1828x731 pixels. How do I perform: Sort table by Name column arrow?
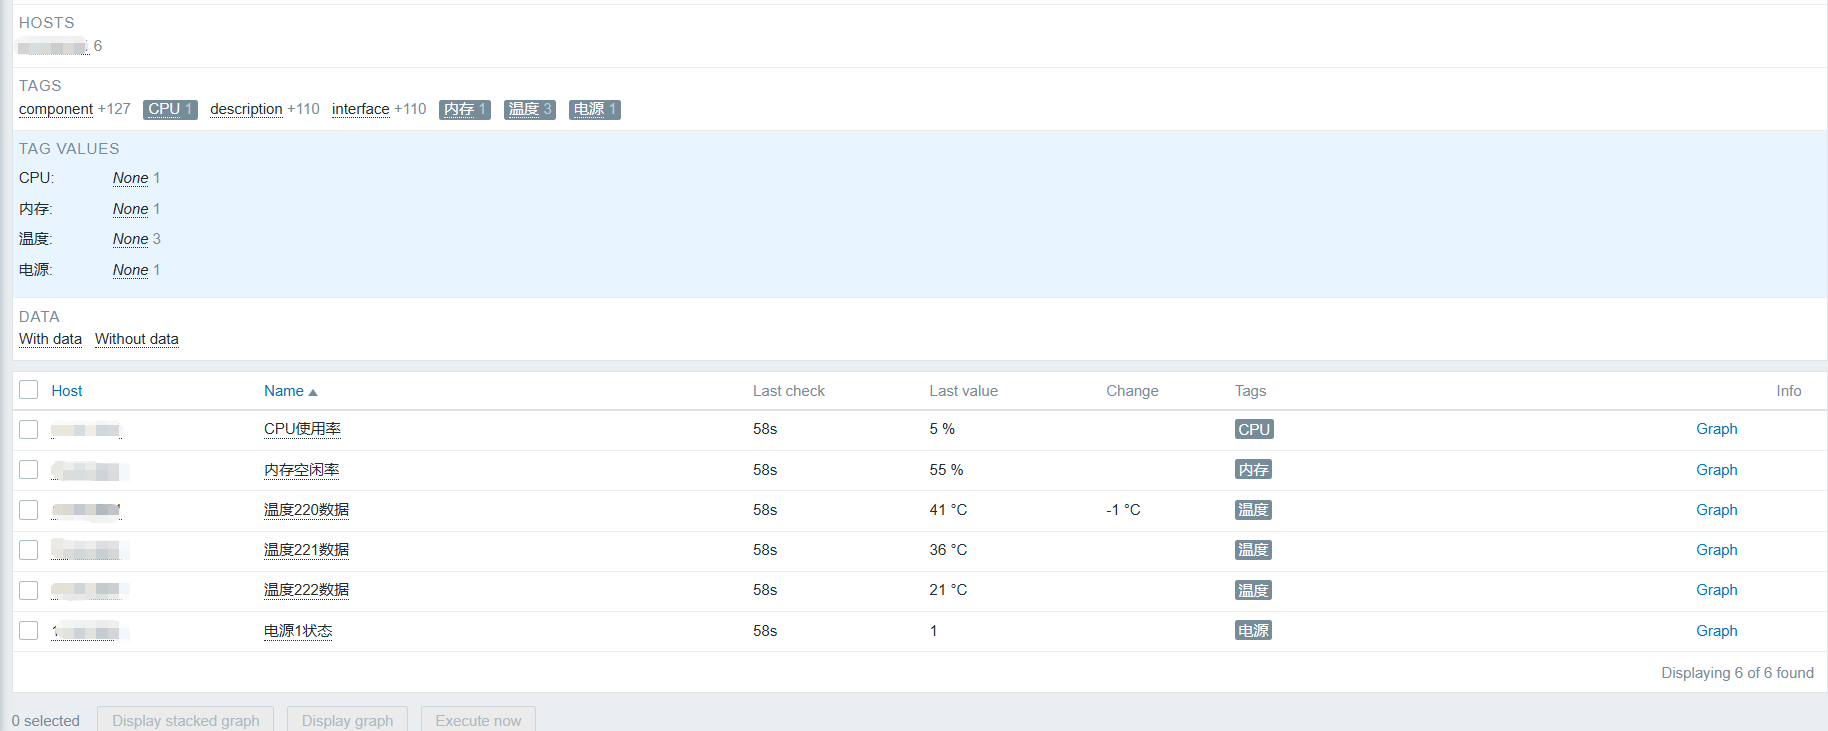pos(312,392)
